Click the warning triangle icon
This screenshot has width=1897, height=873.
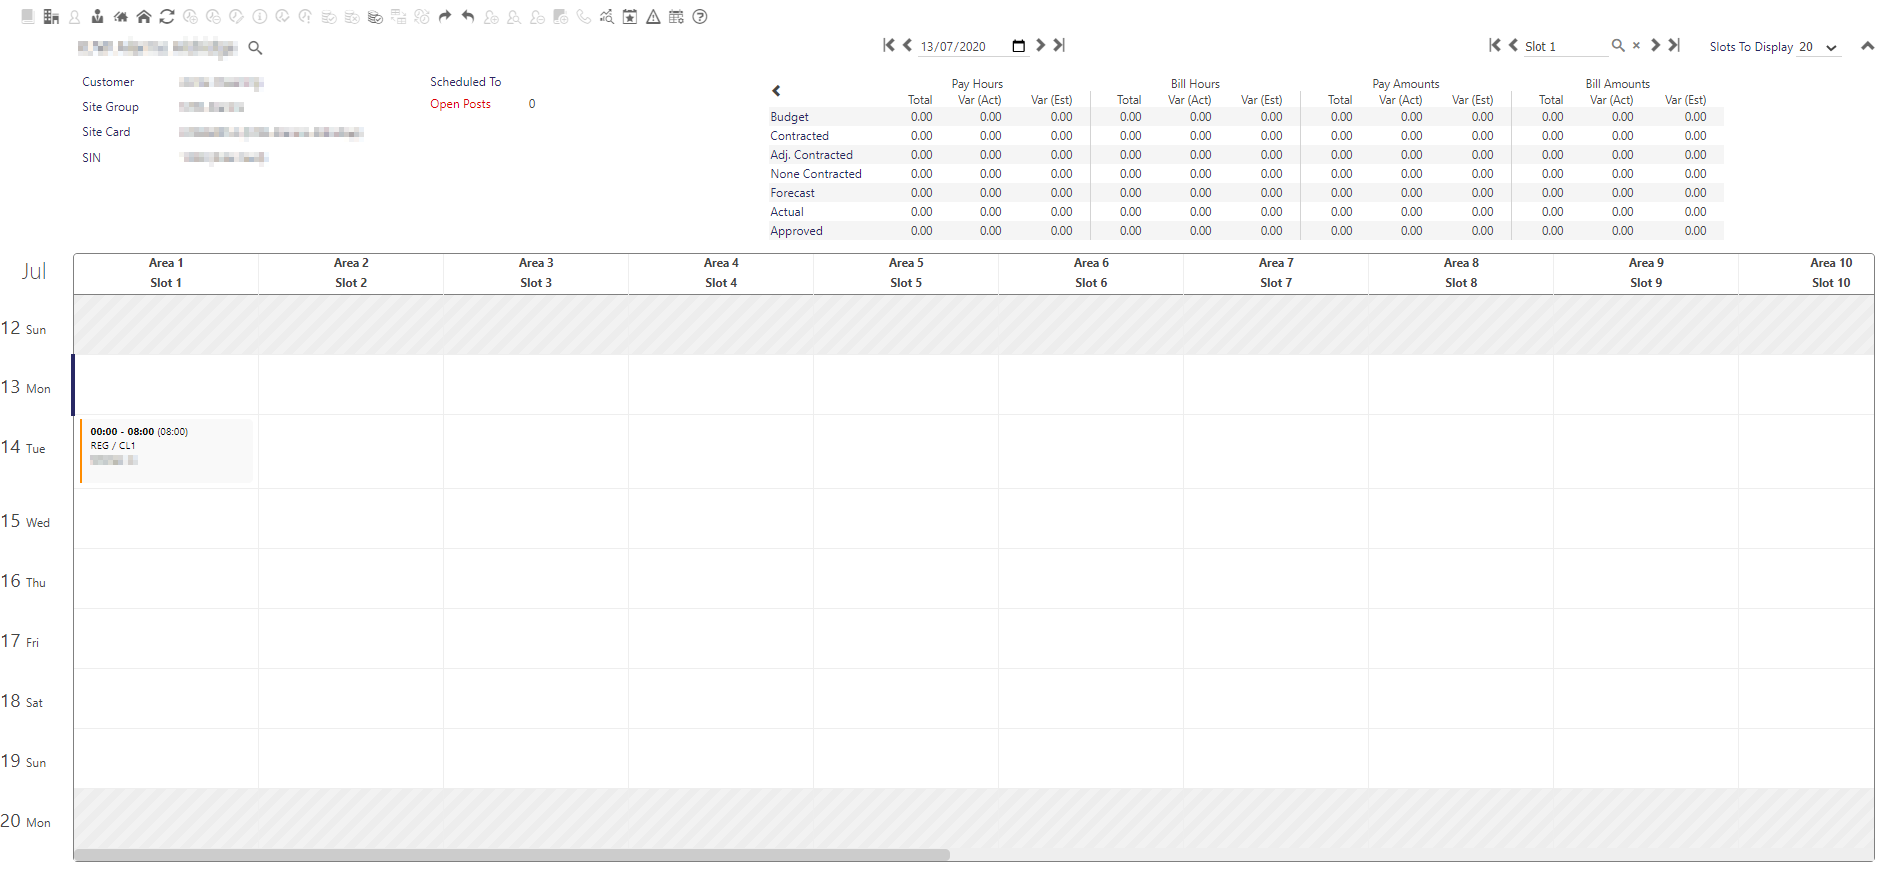pyautogui.click(x=653, y=17)
